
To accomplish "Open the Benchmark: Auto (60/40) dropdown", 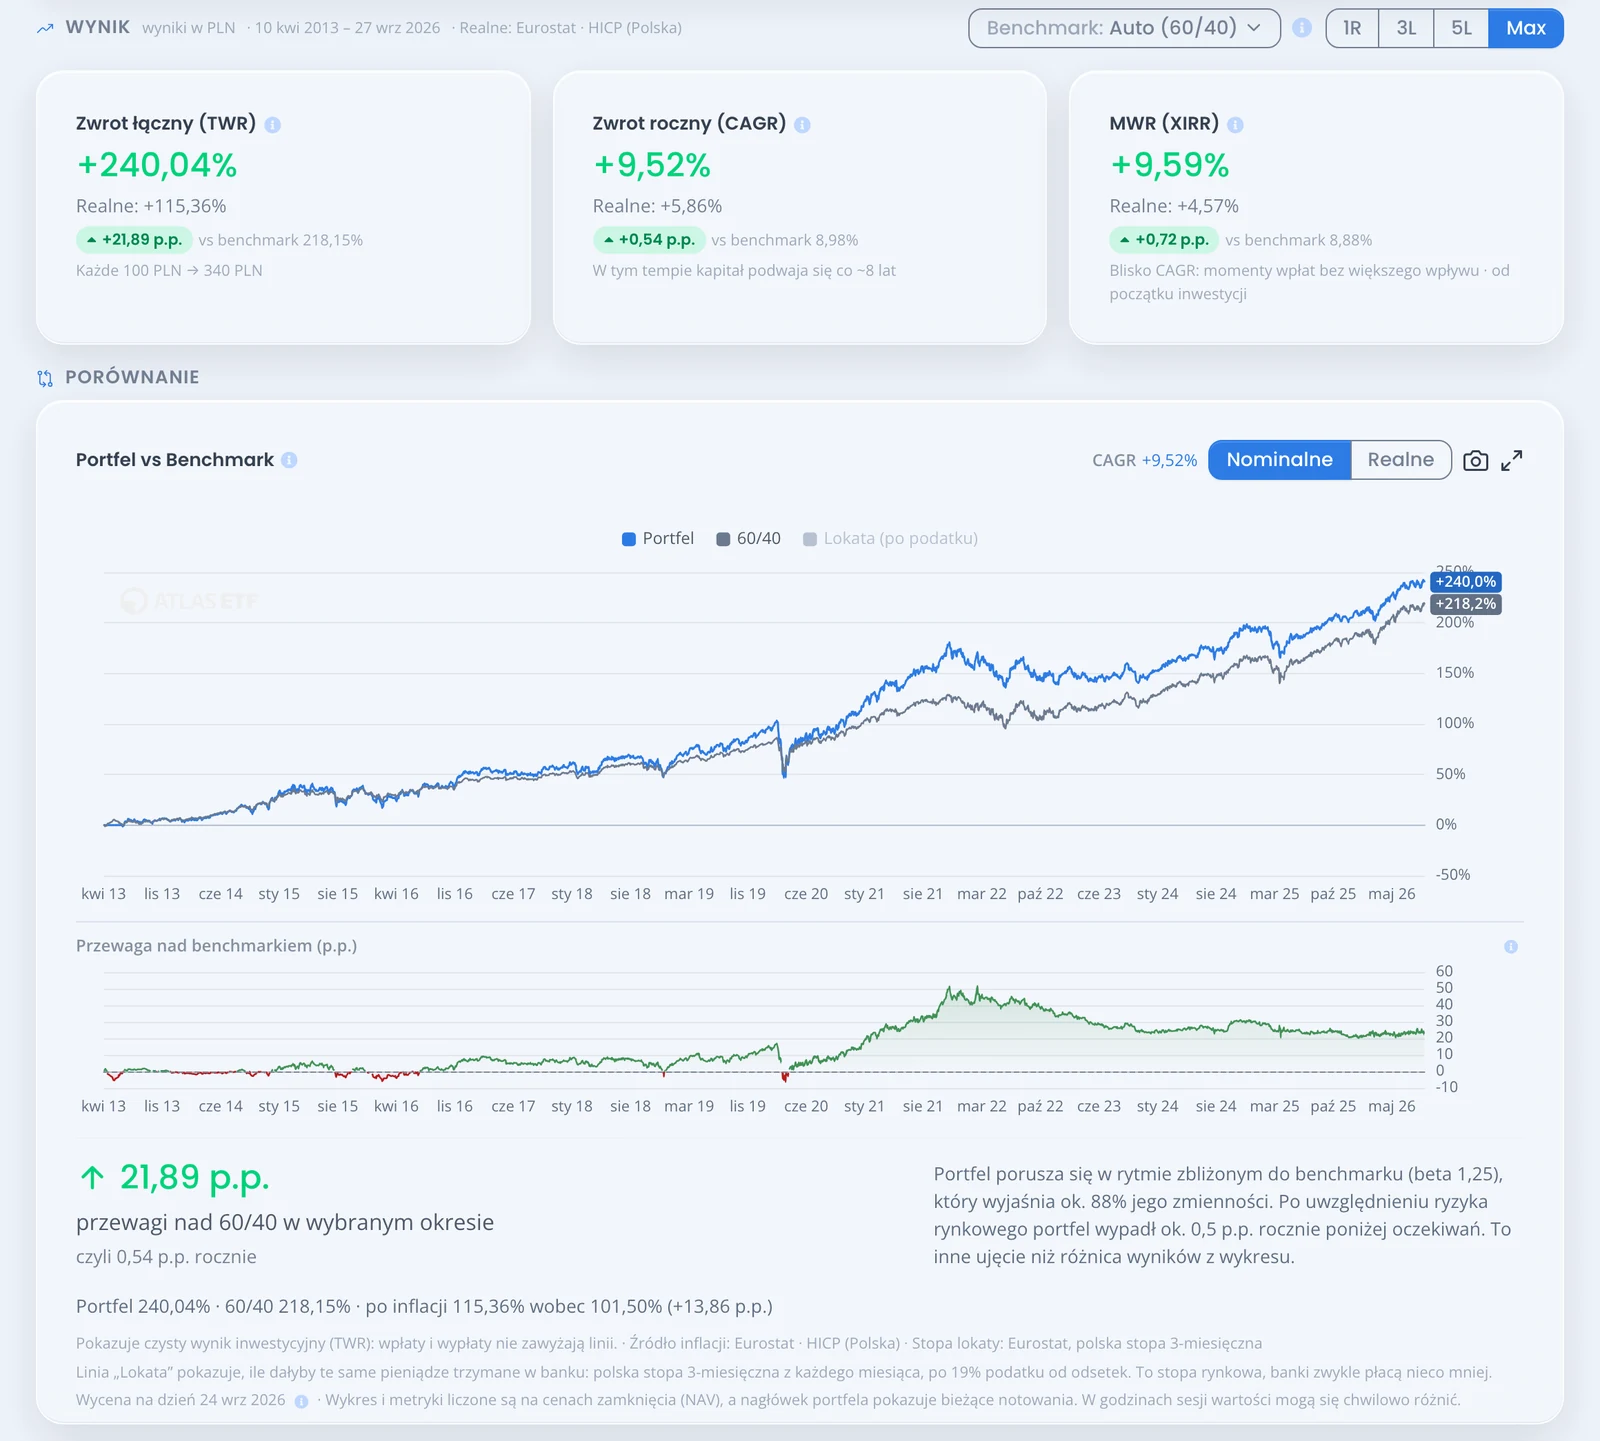I will pos(1124,28).
